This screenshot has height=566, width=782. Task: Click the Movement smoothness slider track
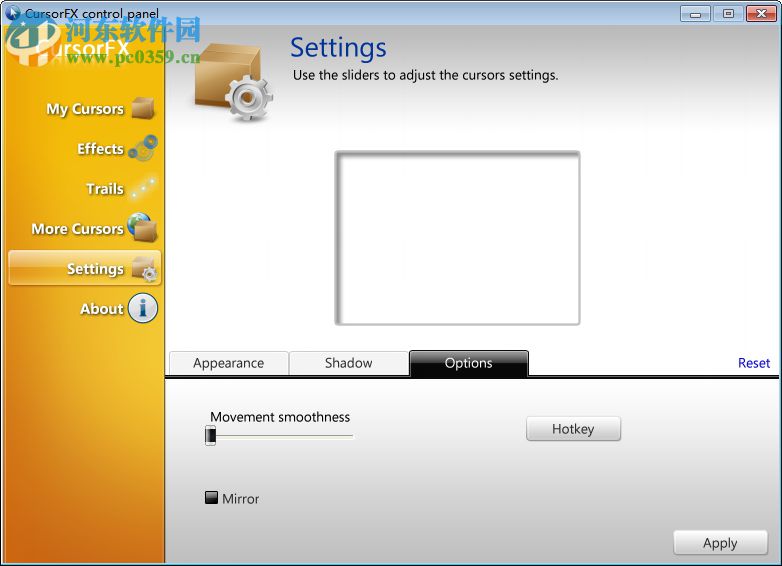279,436
